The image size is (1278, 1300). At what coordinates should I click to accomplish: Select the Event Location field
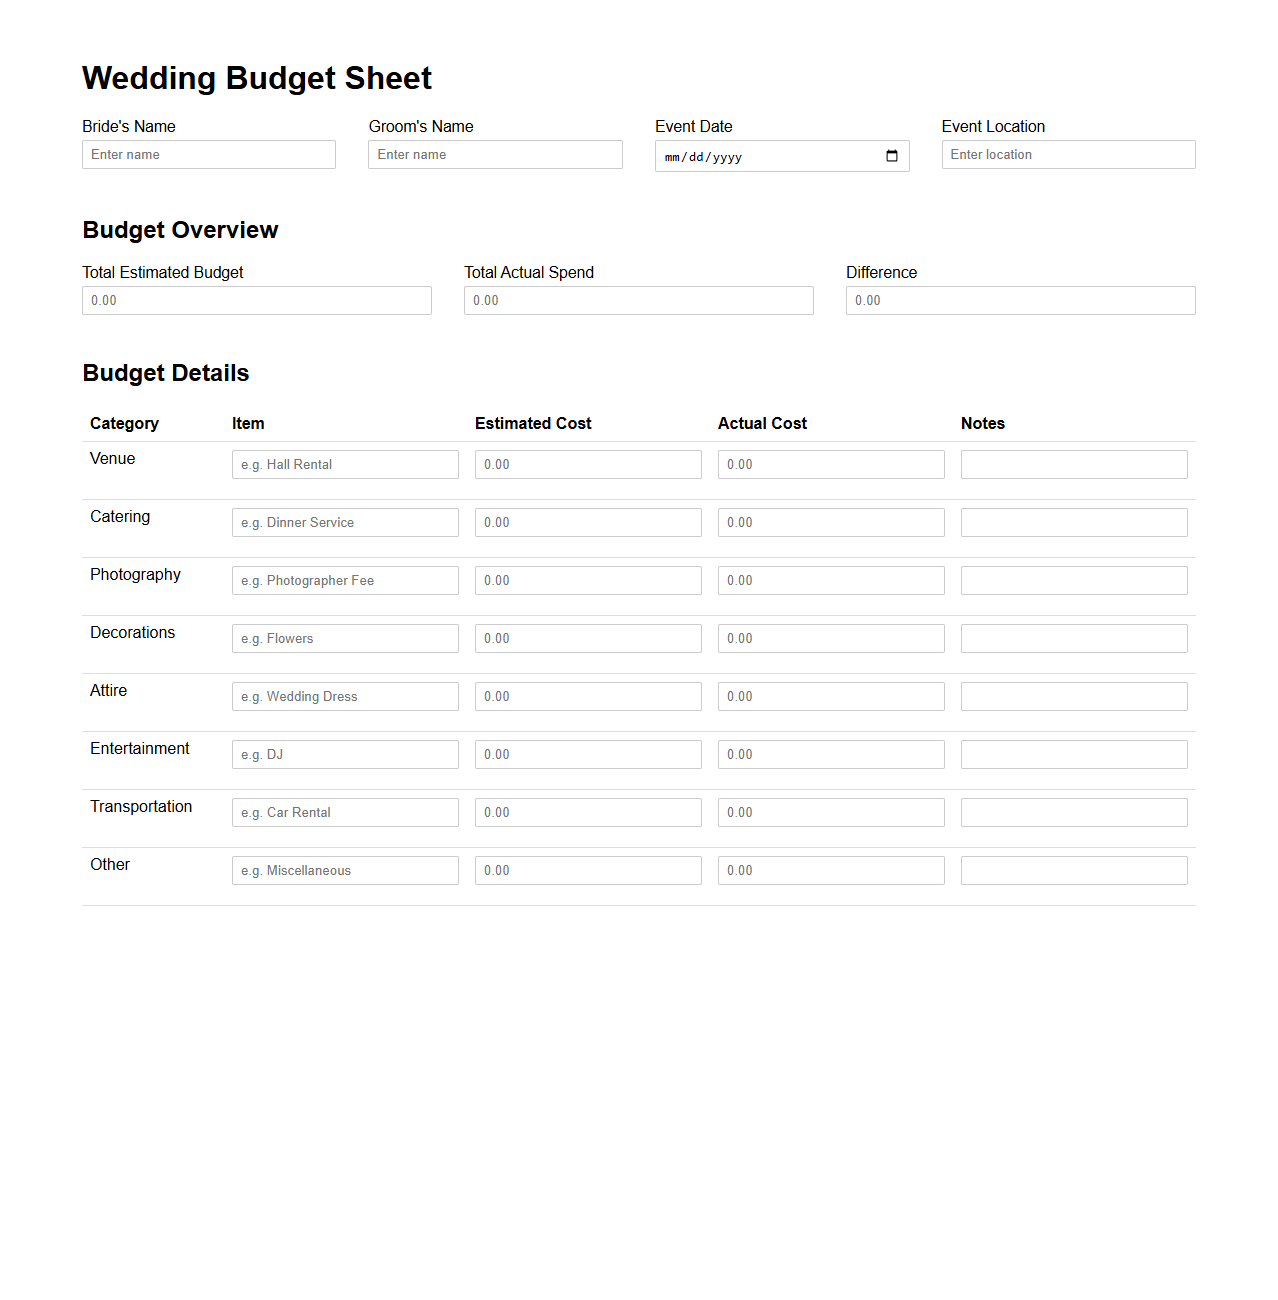tap(1067, 154)
